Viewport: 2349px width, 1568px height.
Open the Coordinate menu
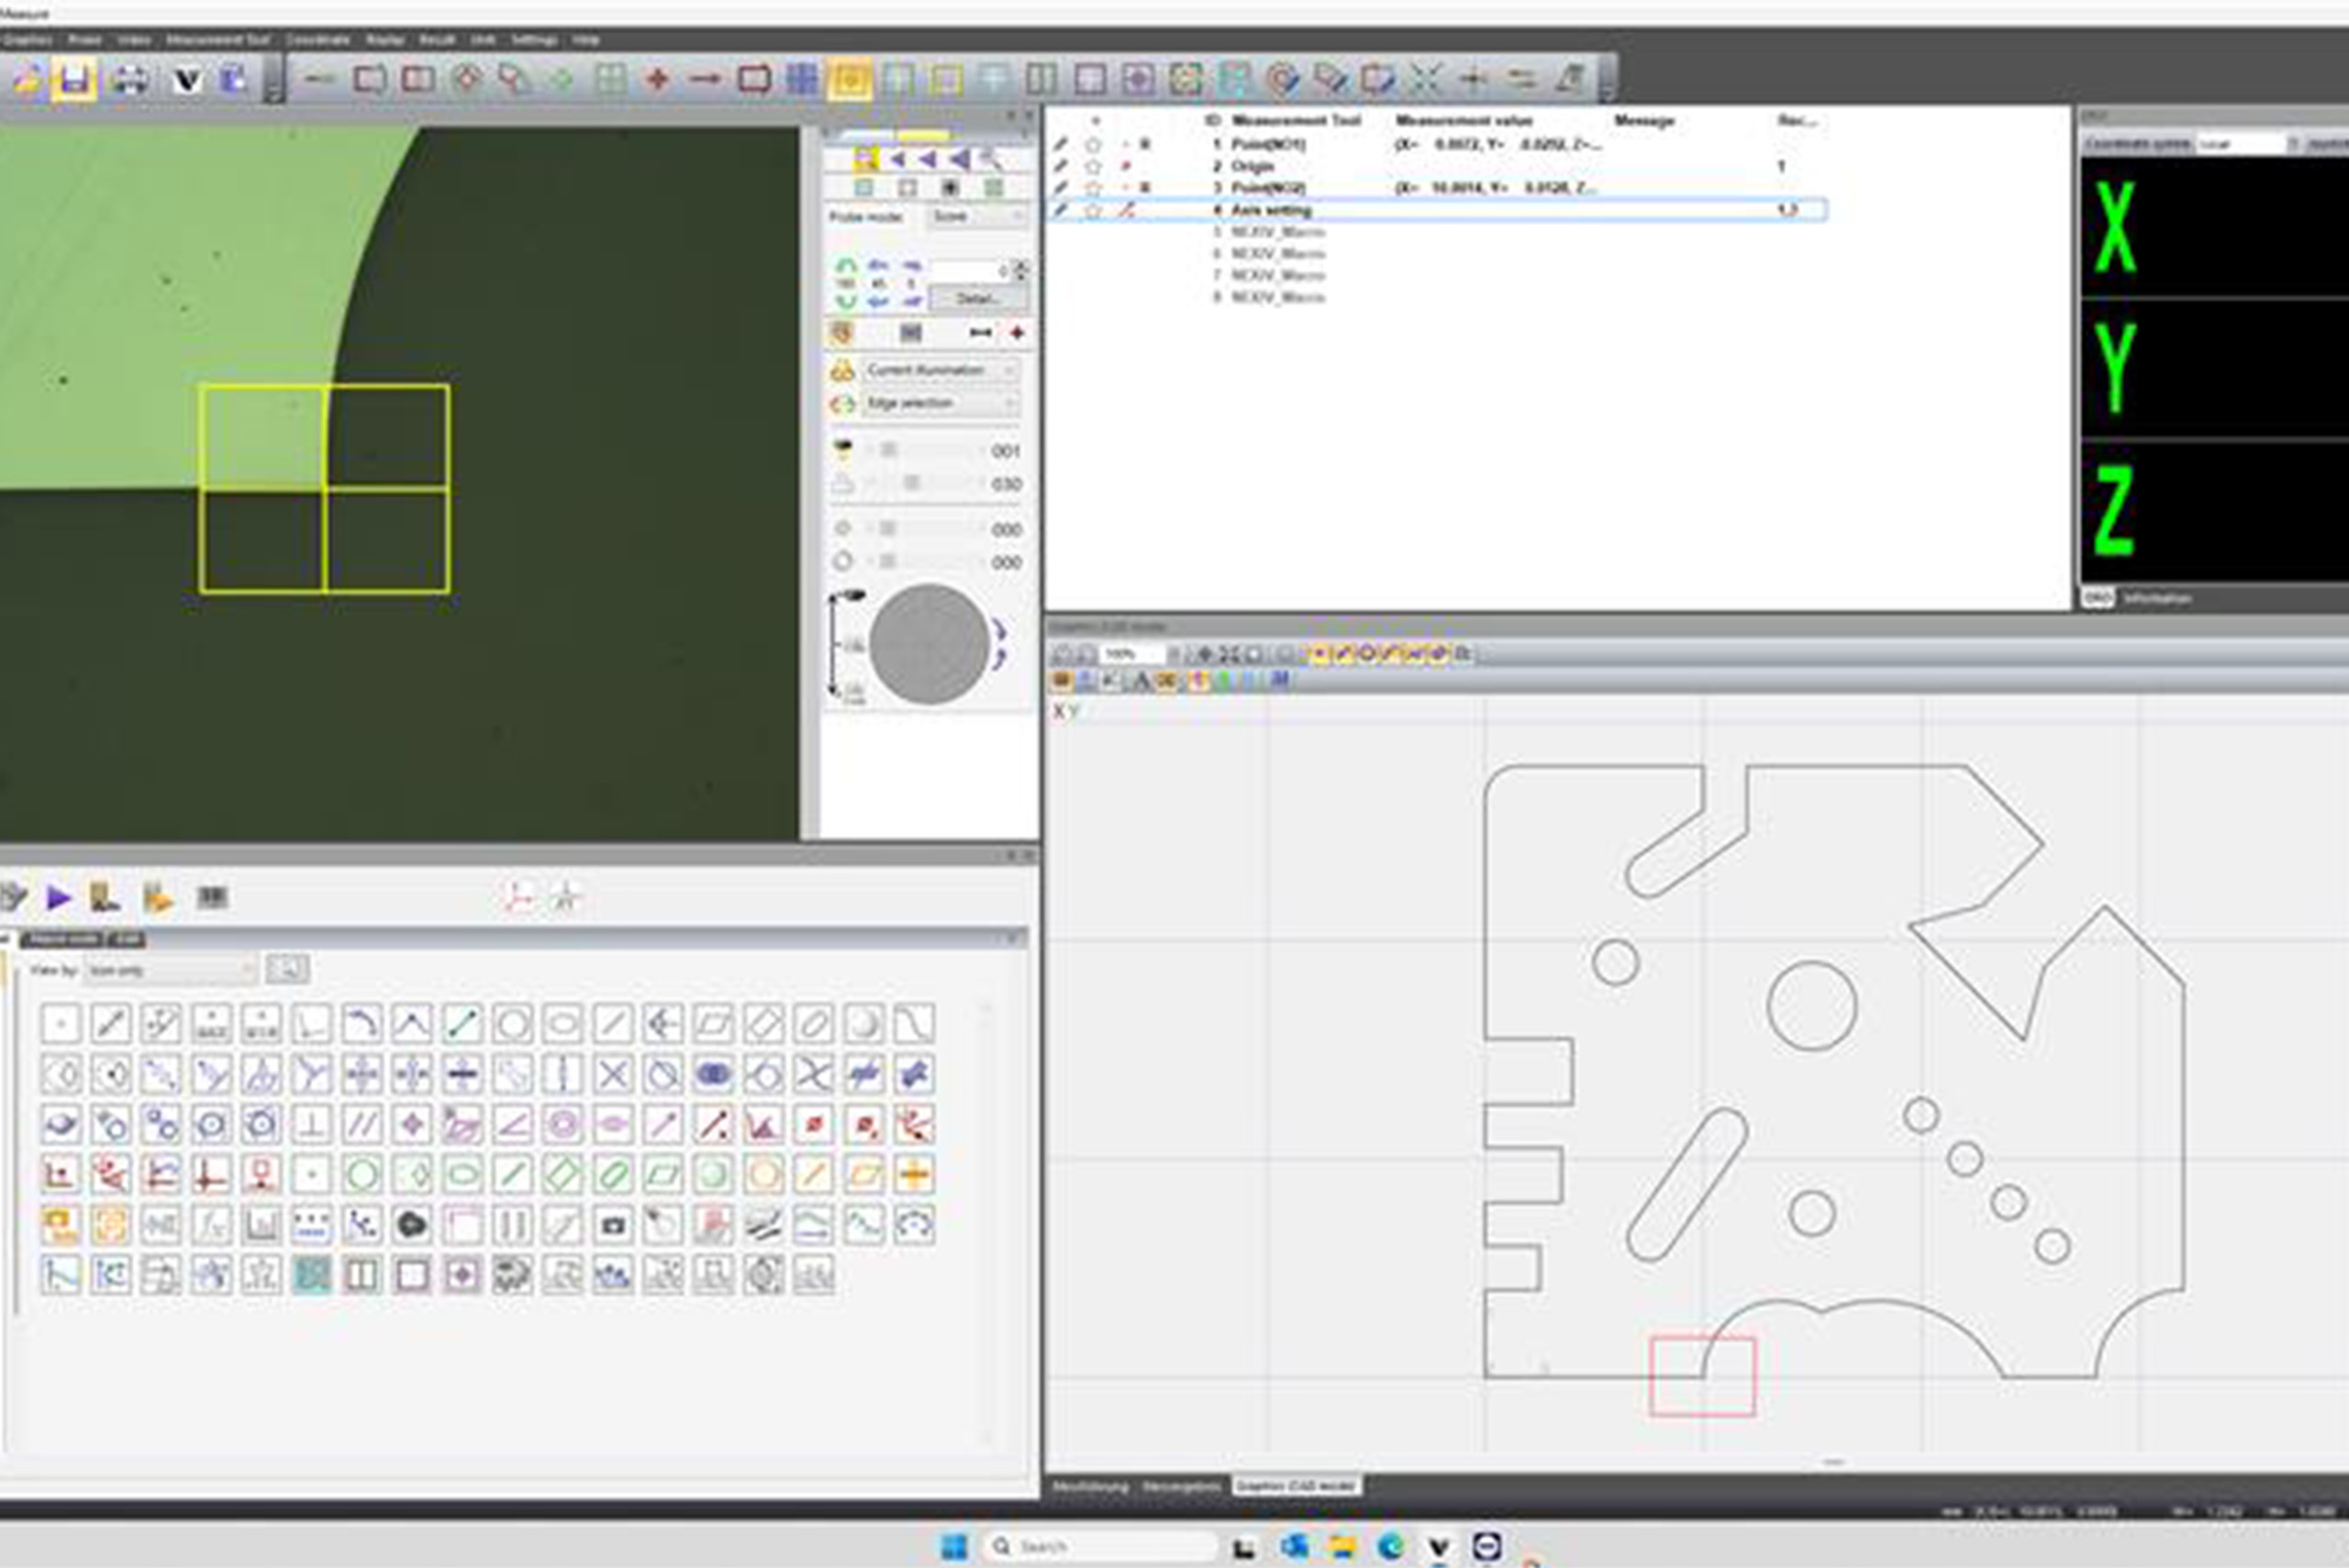tap(317, 40)
